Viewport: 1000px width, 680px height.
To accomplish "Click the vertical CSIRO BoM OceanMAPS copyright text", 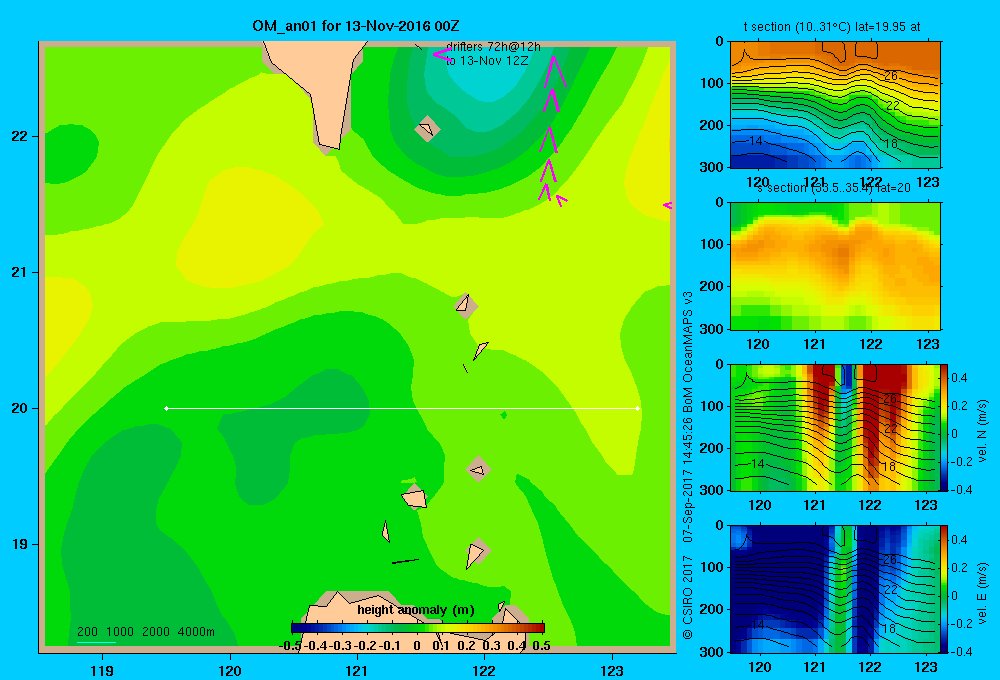I will [688, 465].
